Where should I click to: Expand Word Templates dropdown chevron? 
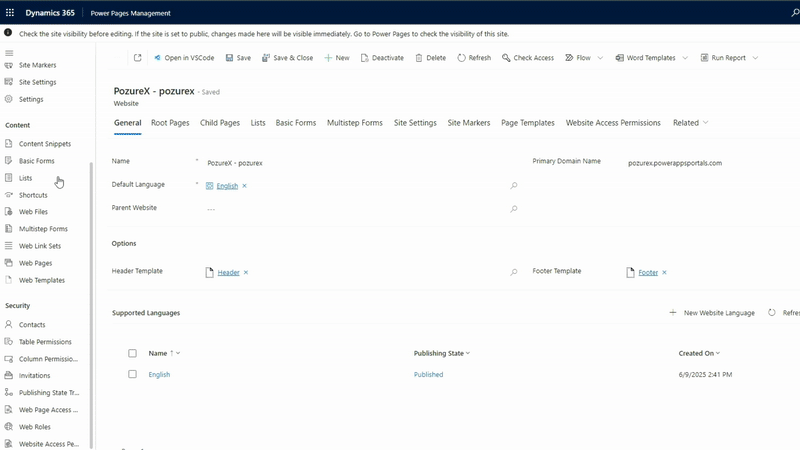point(685,58)
